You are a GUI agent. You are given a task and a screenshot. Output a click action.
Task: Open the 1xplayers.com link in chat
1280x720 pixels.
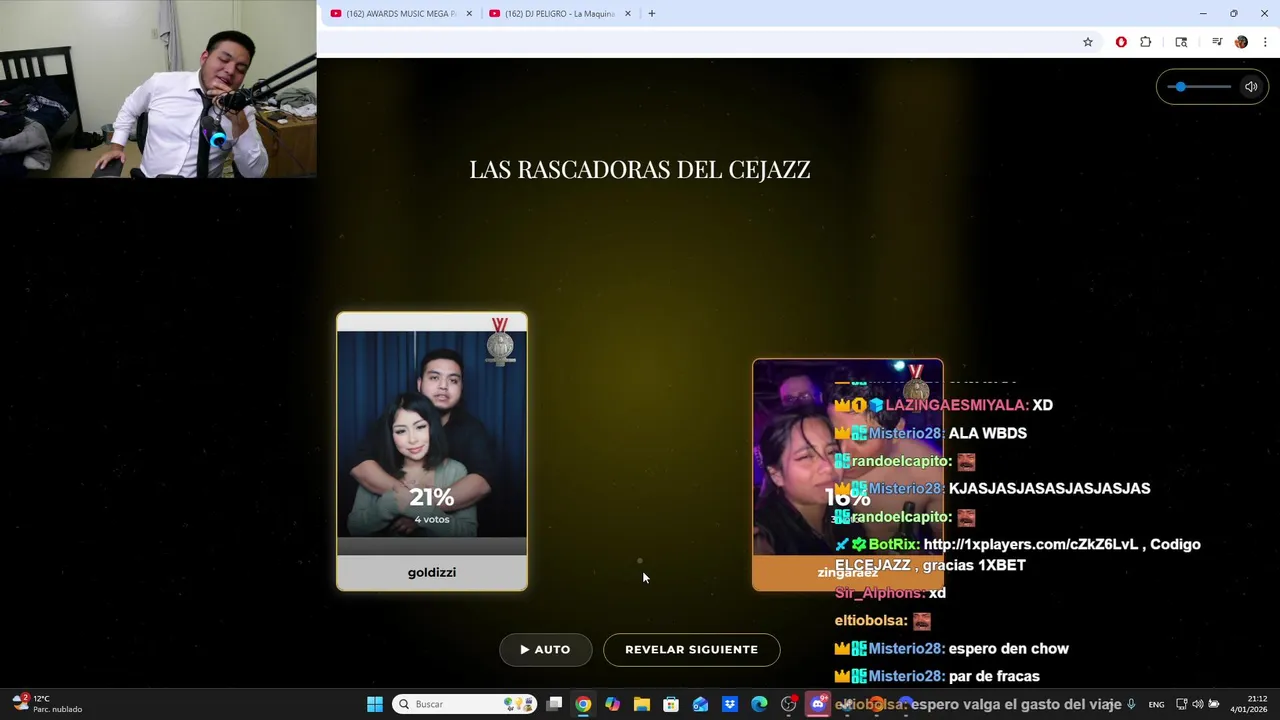coord(1031,544)
